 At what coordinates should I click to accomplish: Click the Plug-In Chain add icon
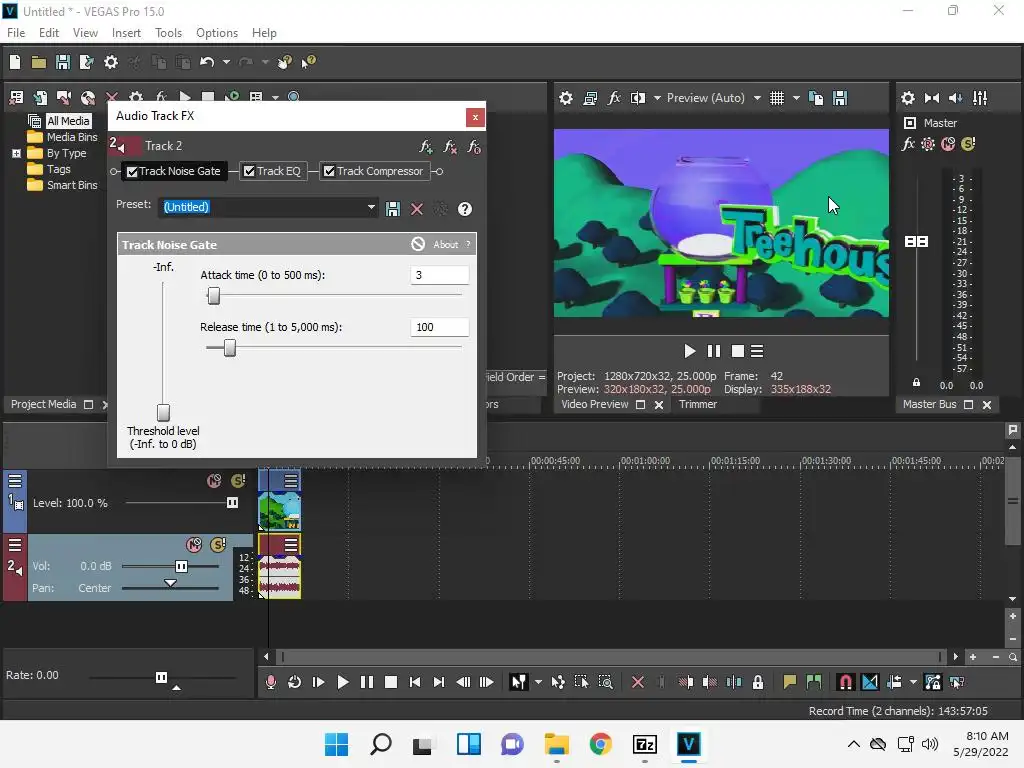(x=426, y=147)
